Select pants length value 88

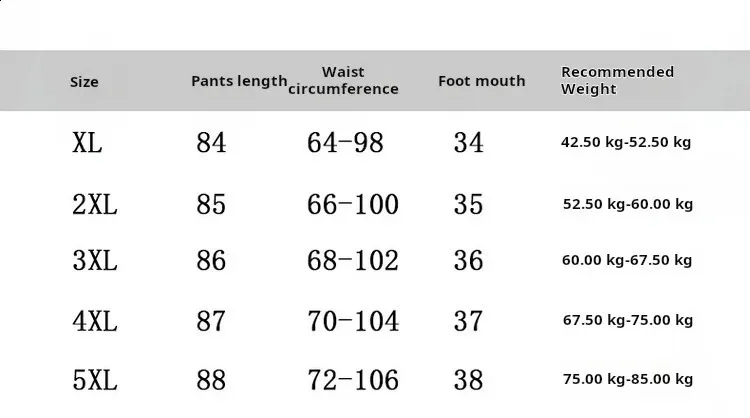pyautogui.click(x=211, y=380)
